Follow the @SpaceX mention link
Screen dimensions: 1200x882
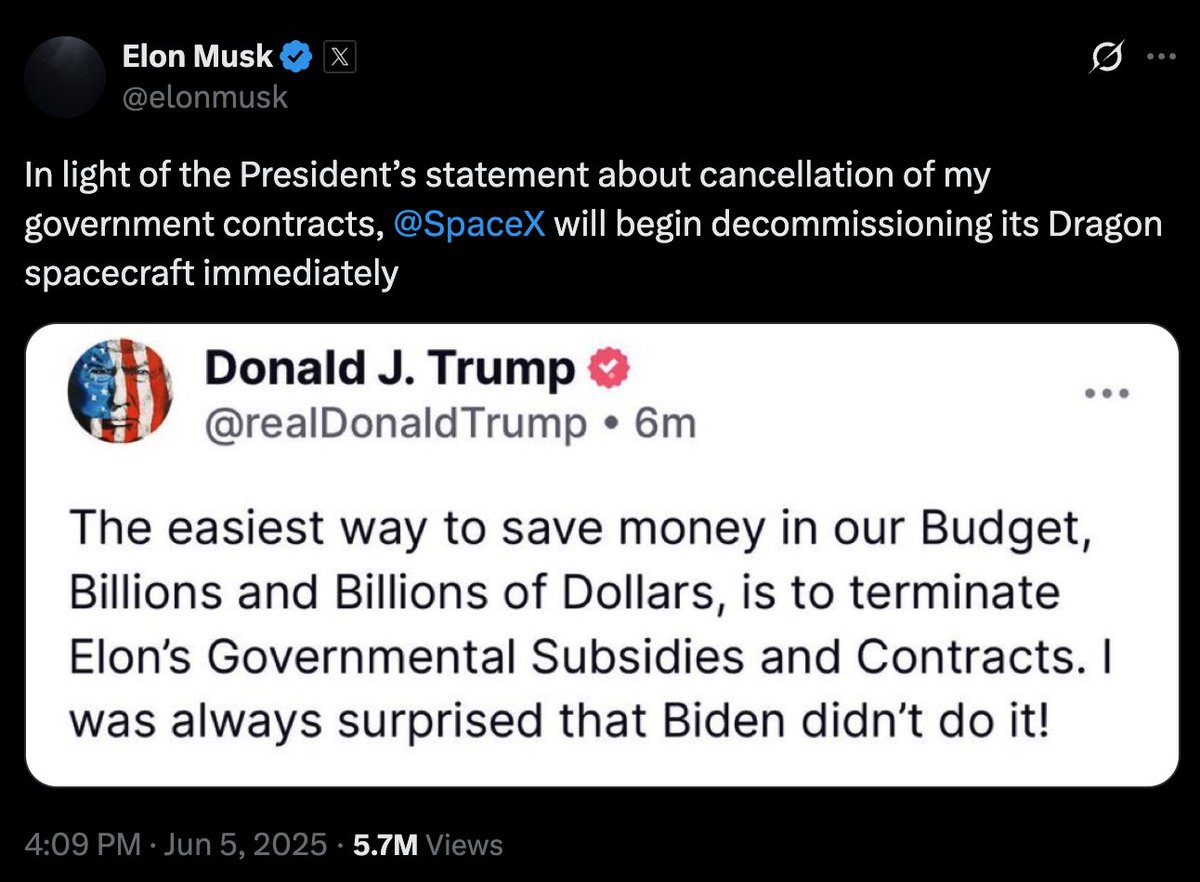pyautogui.click(x=470, y=223)
